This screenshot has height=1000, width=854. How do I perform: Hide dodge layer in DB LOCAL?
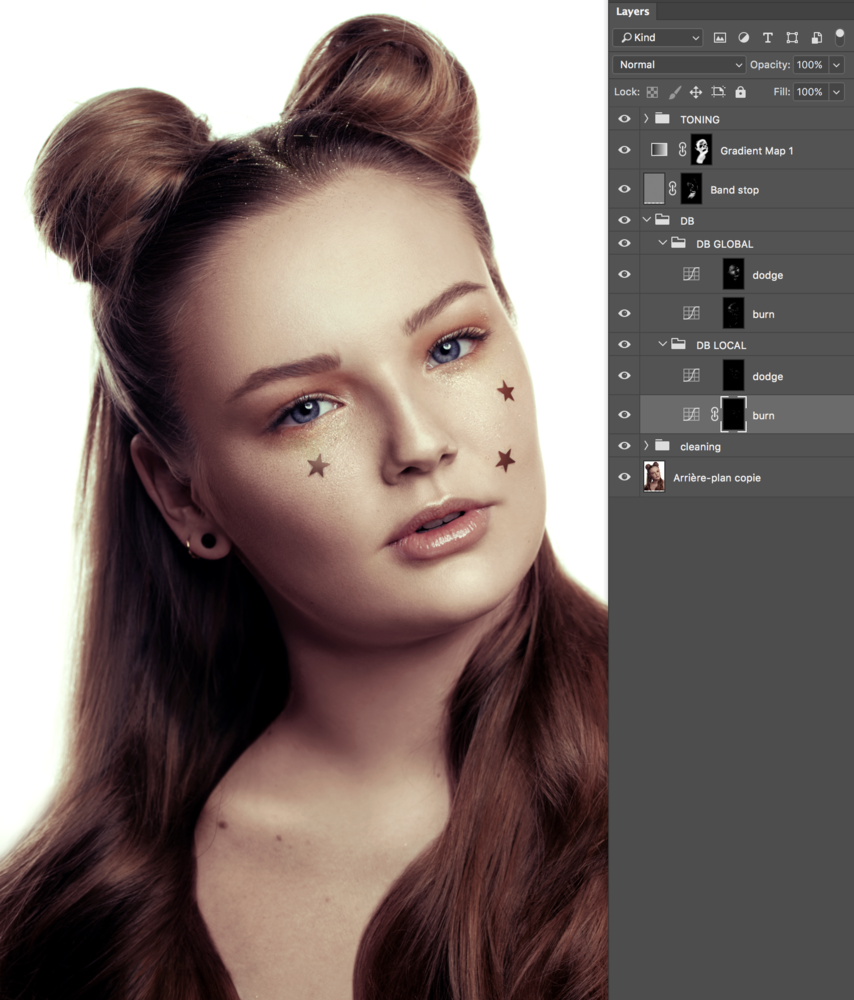624,376
